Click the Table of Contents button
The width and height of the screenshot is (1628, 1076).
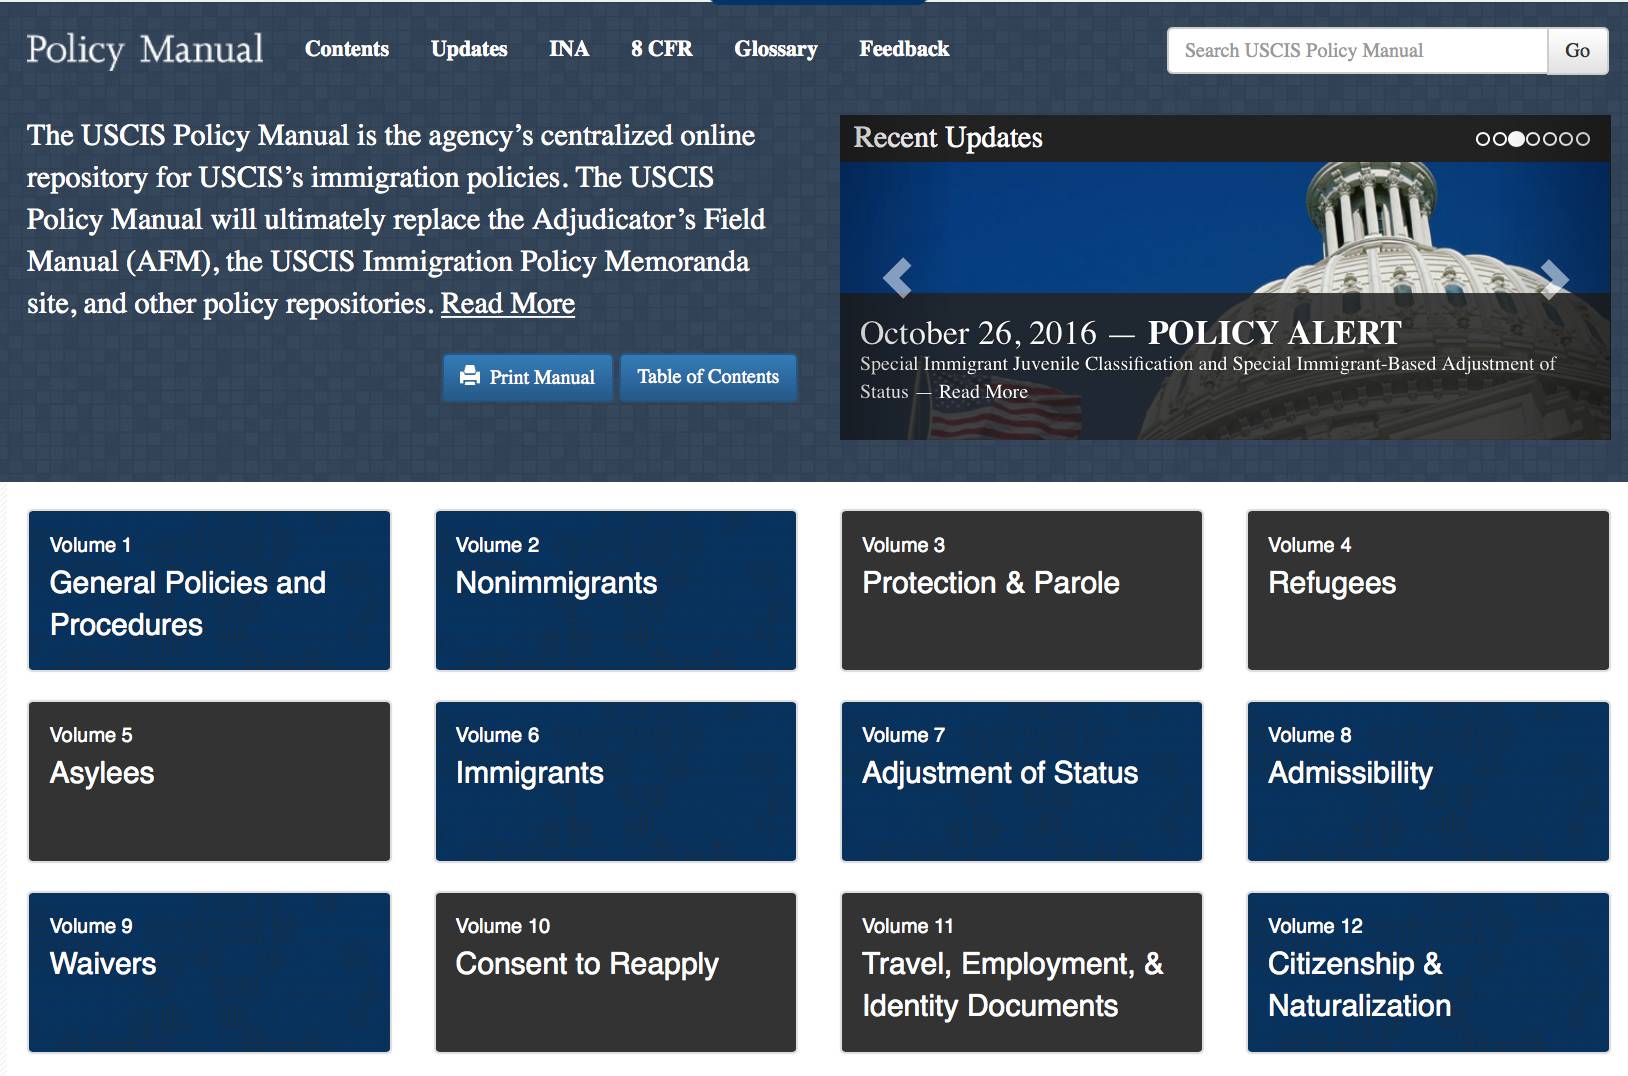point(708,377)
